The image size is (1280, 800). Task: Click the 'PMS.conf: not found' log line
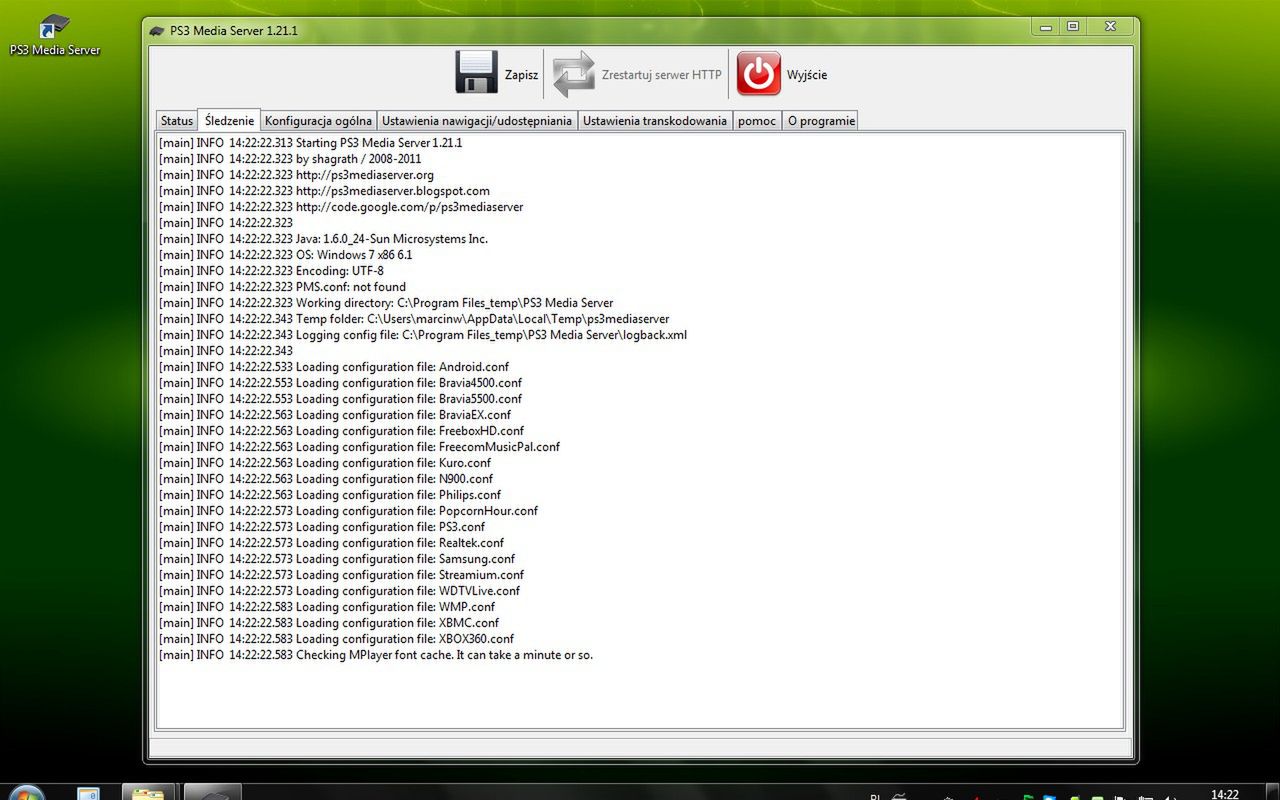pos(282,287)
